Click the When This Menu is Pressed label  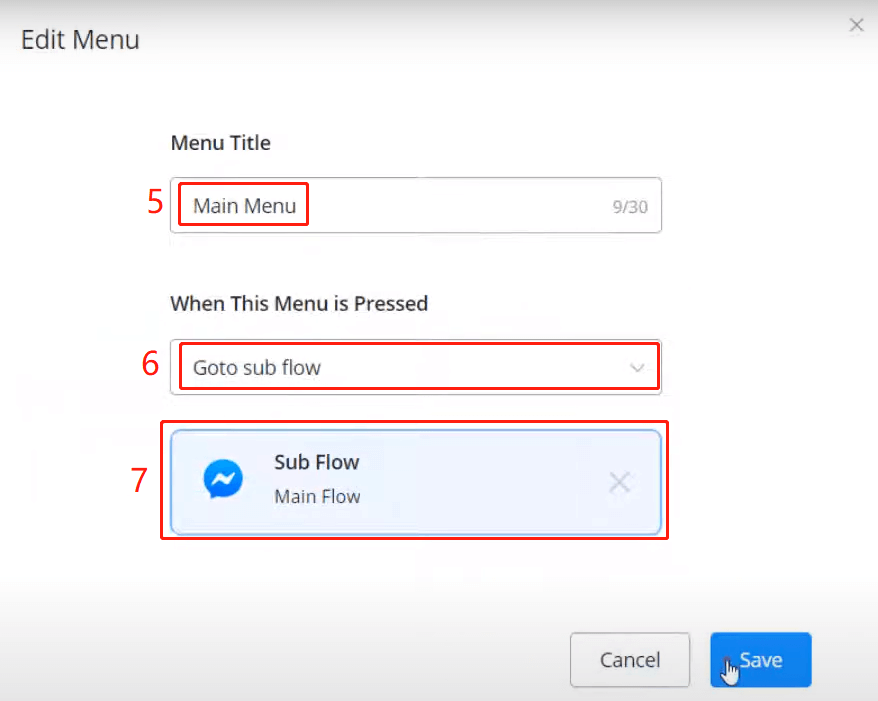(x=299, y=303)
